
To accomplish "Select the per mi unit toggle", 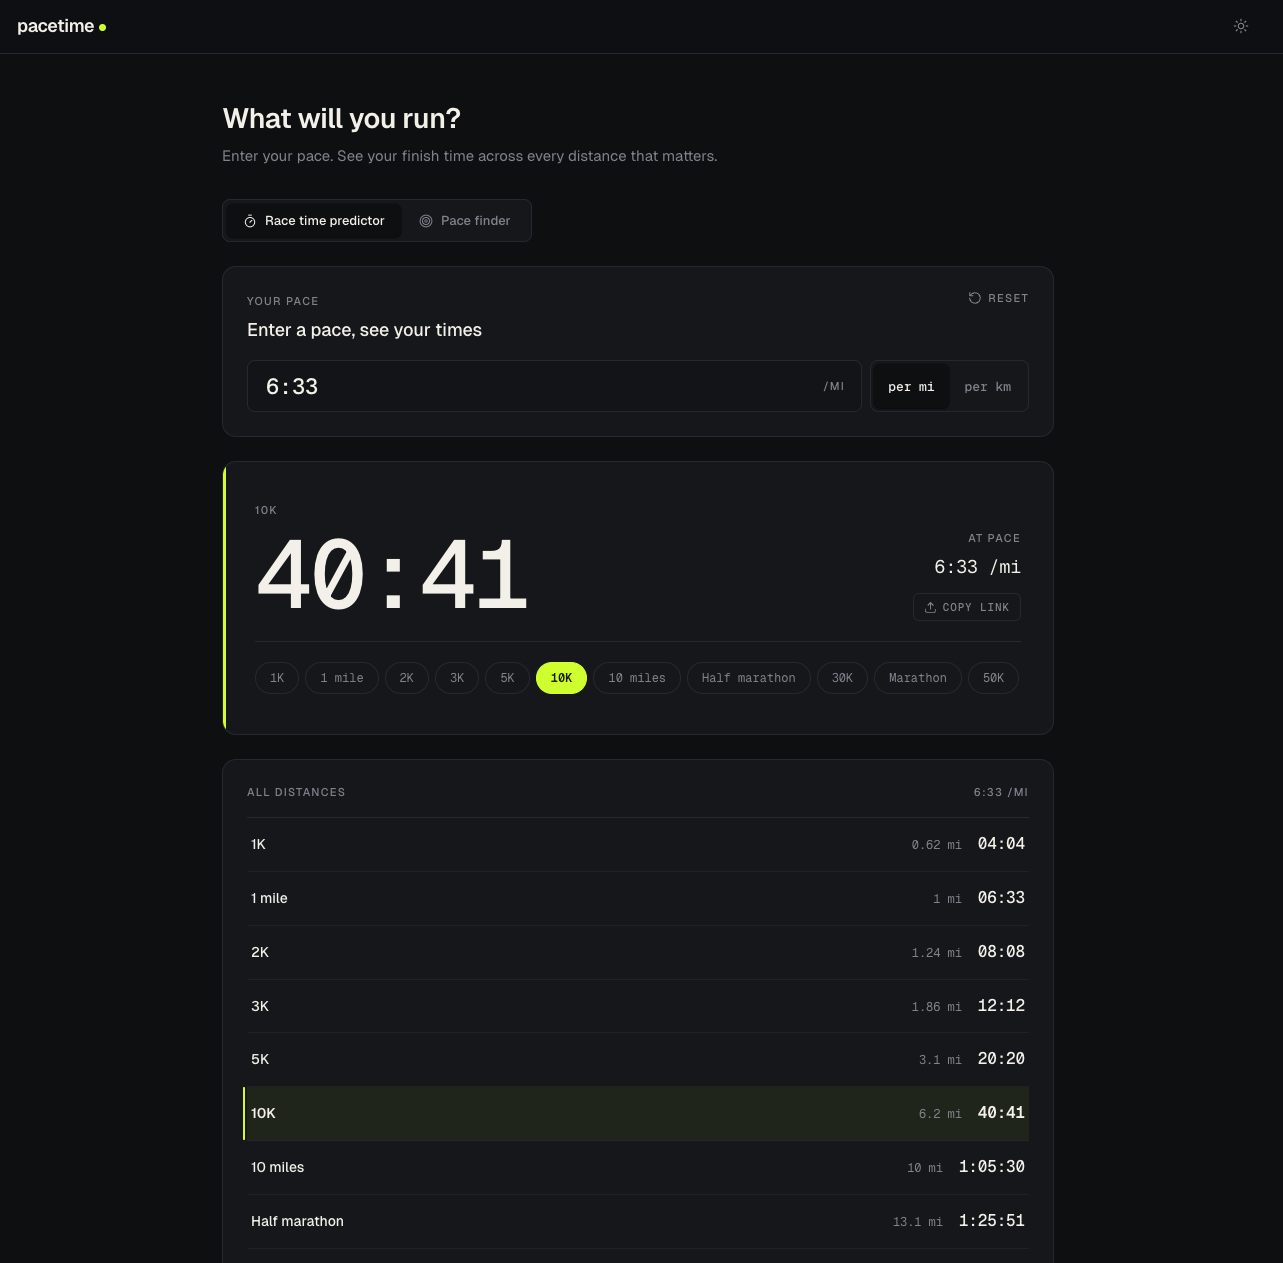I will tap(911, 386).
